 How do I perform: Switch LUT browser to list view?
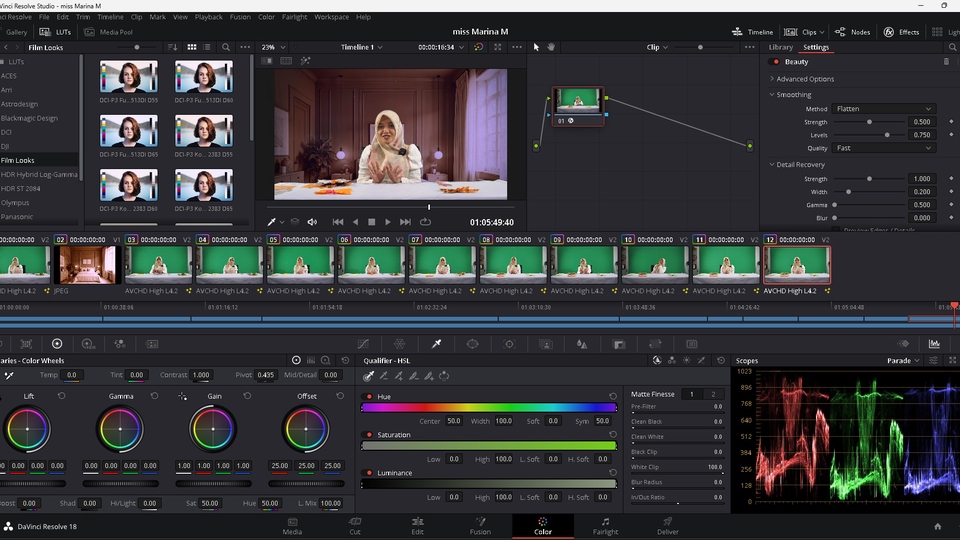(x=207, y=47)
